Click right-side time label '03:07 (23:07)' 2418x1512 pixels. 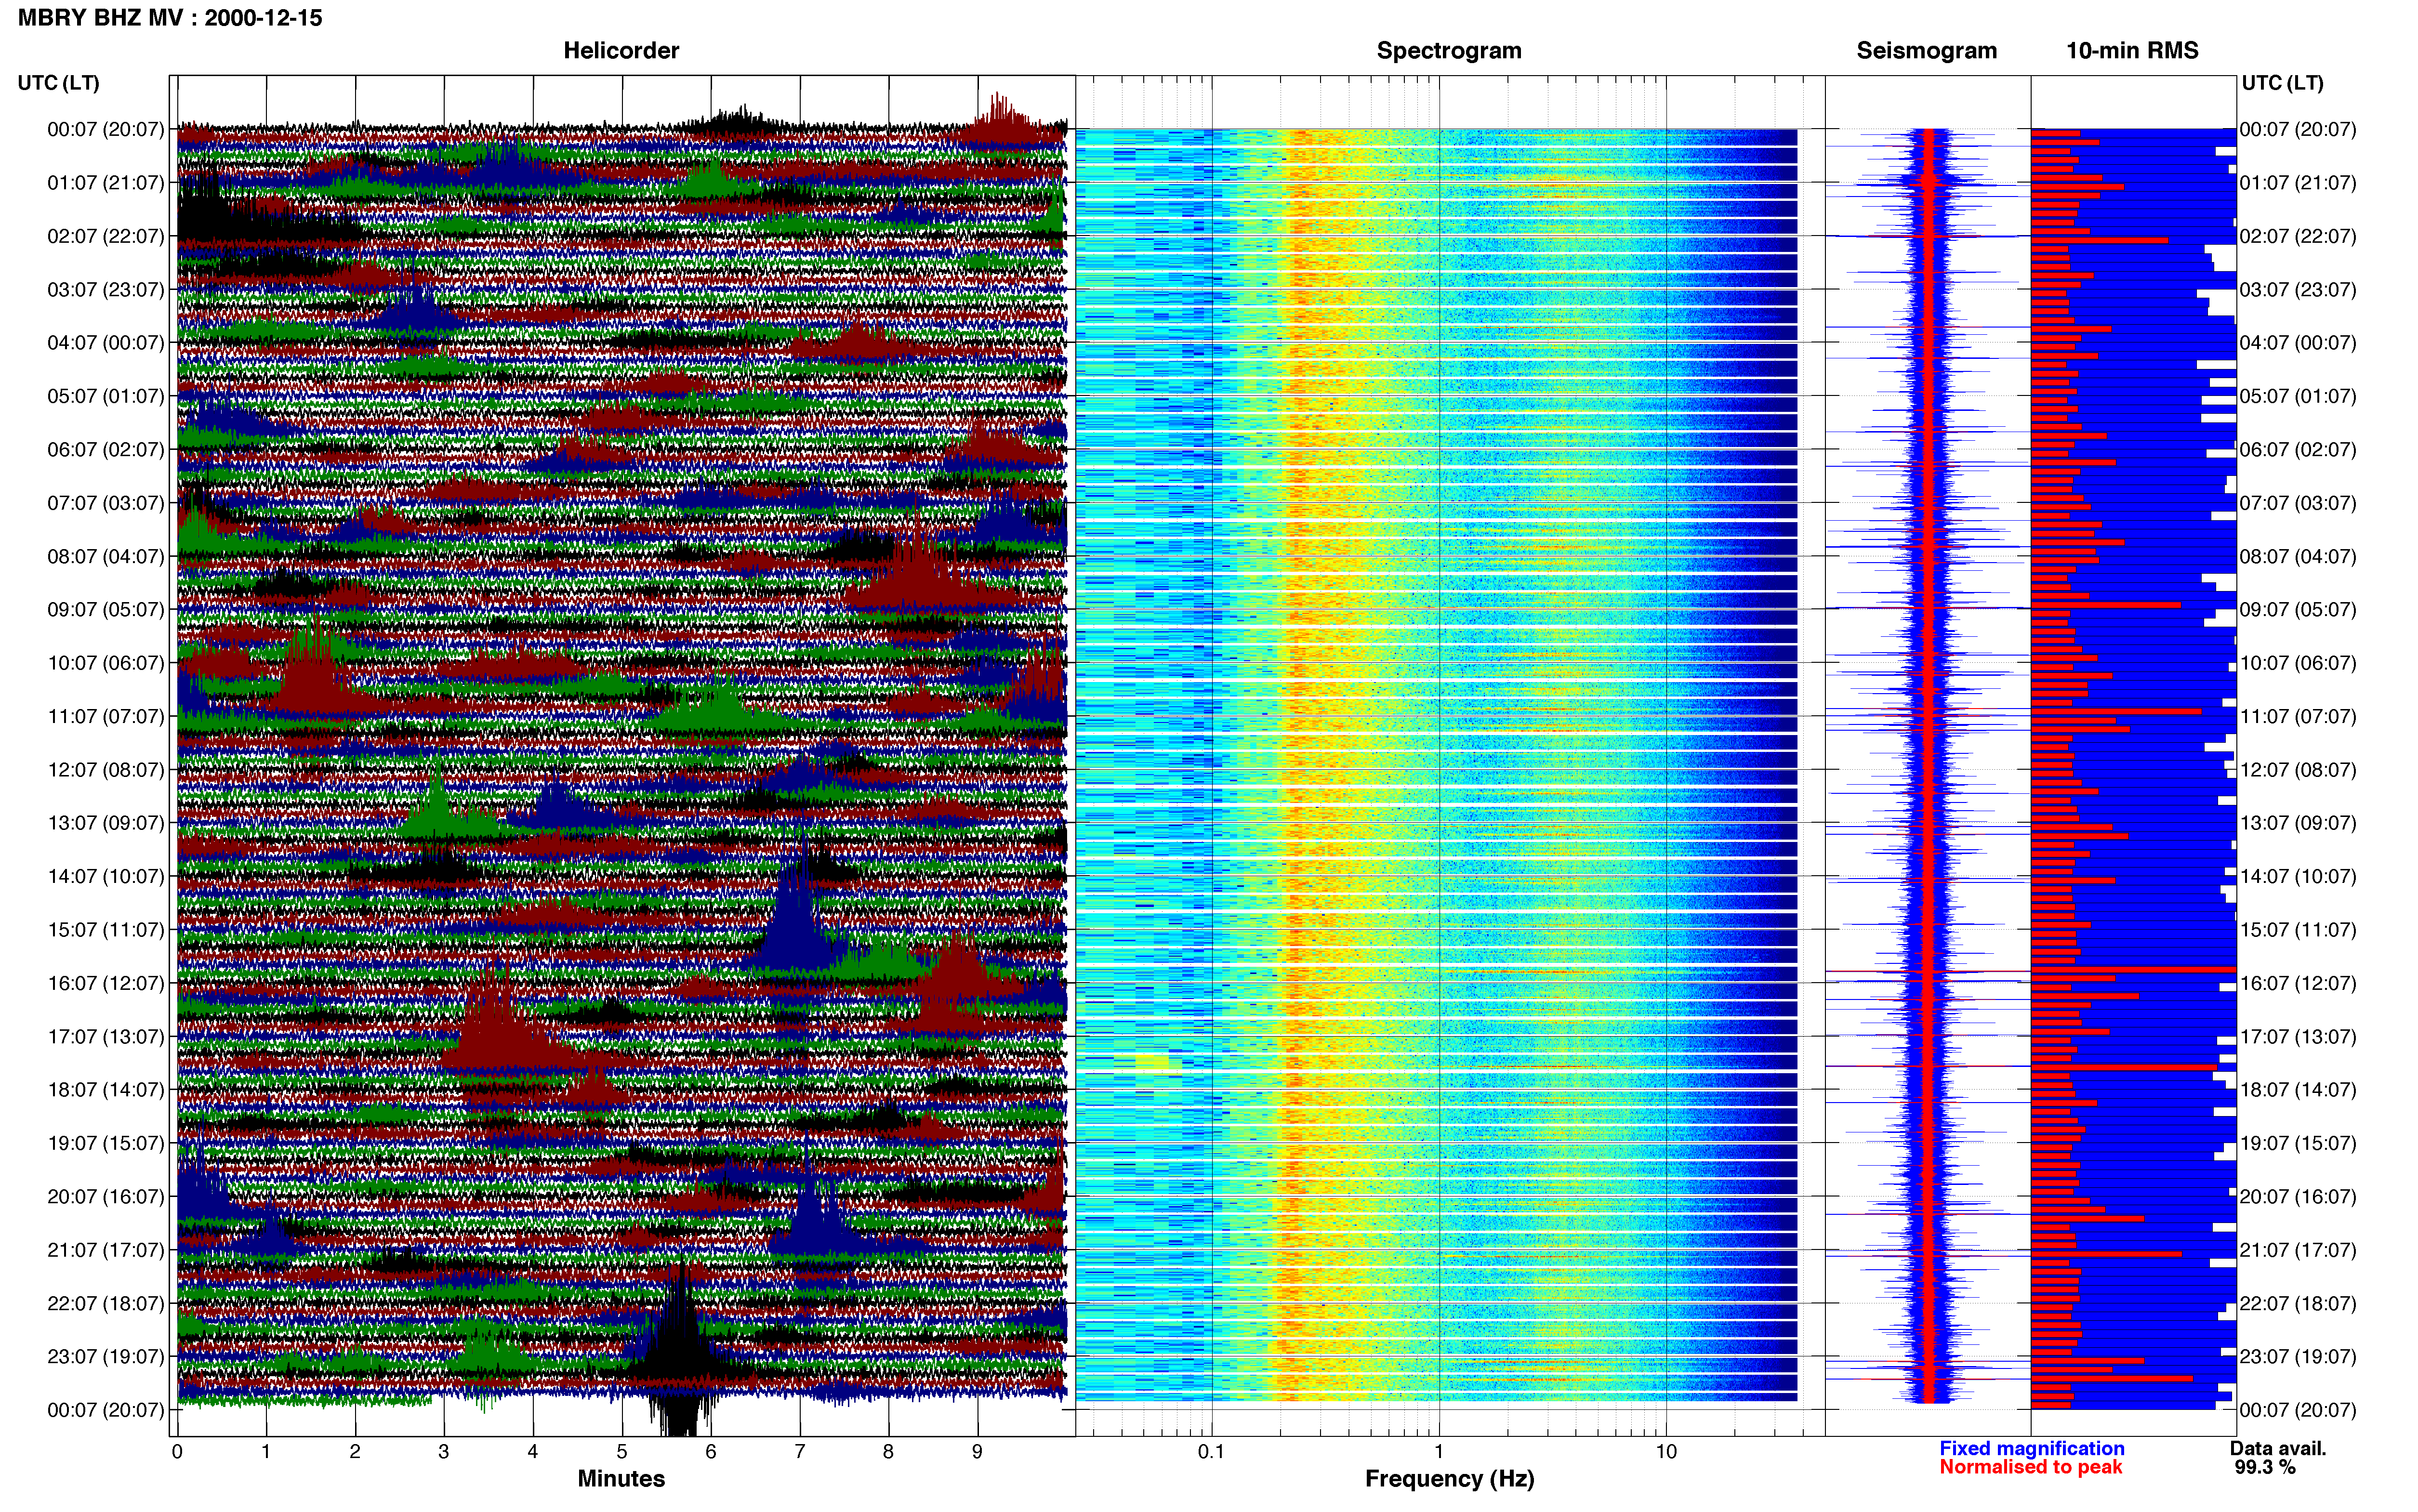click(2298, 289)
